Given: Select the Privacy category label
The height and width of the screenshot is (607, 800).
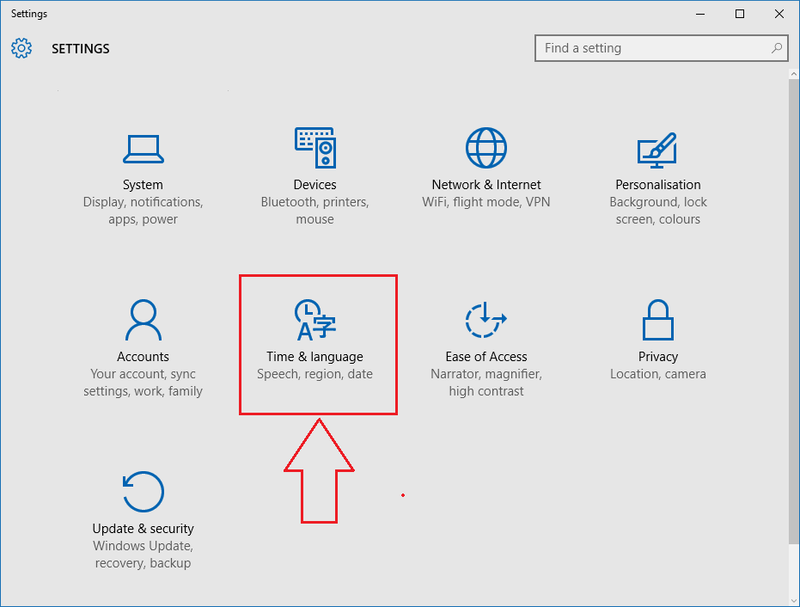Looking at the screenshot, I should tap(658, 357).
